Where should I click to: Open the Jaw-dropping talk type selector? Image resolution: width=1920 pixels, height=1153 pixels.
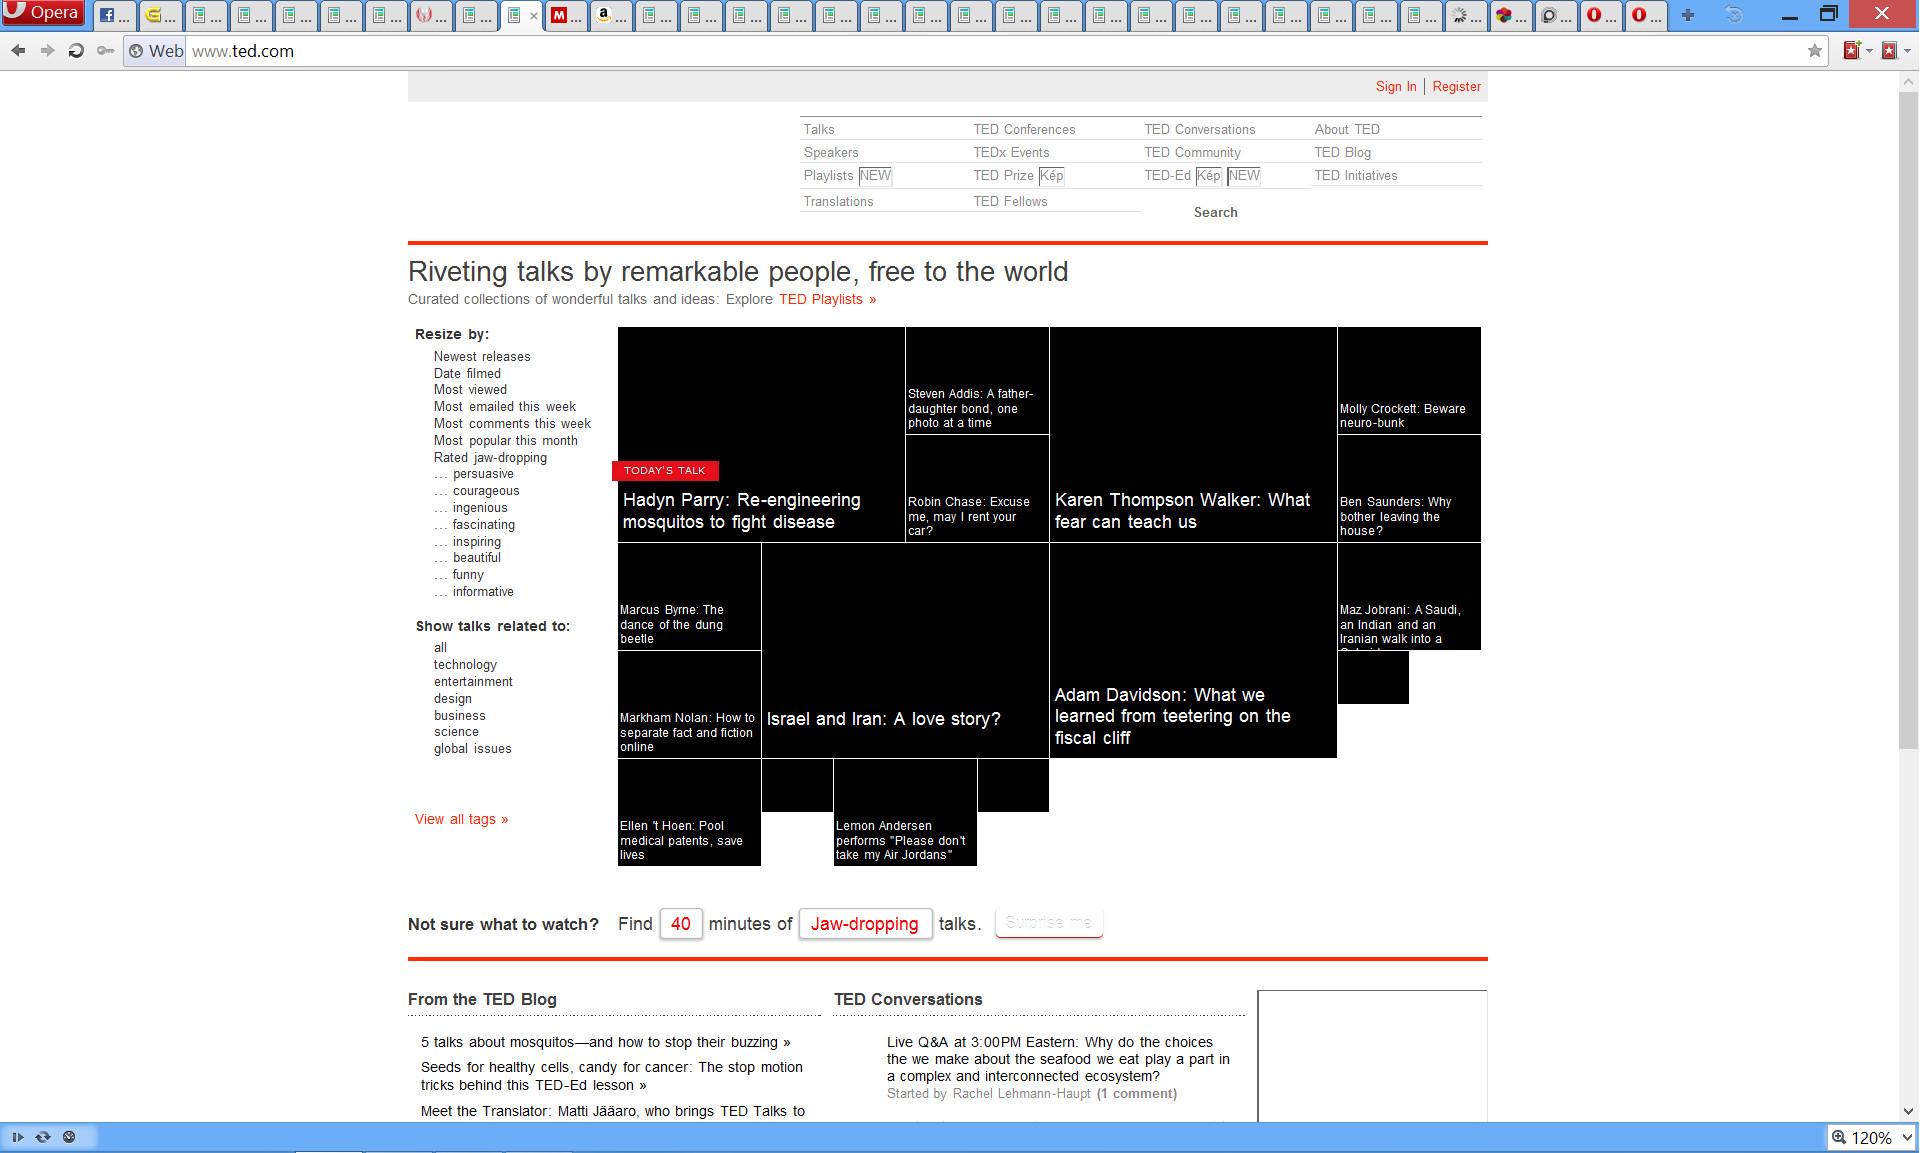(865, 924)
